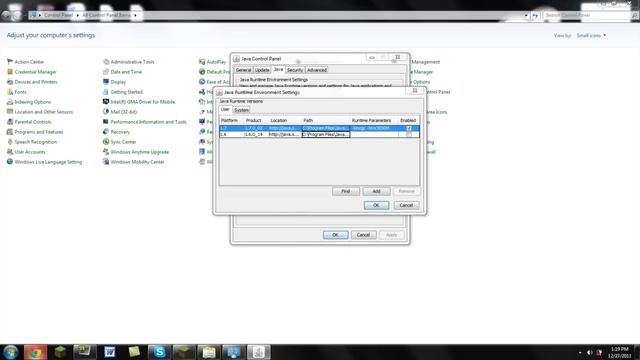Open the Windows Mobility Center icon
The height and width of the screenshot is (360, 640).
coord(106,162)
